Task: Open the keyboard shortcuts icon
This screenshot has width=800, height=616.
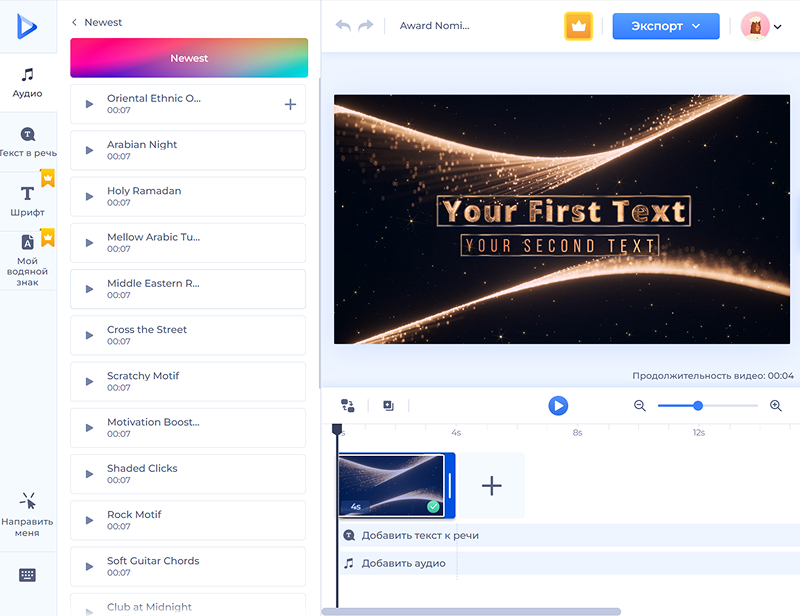Action: pos(27,575)
